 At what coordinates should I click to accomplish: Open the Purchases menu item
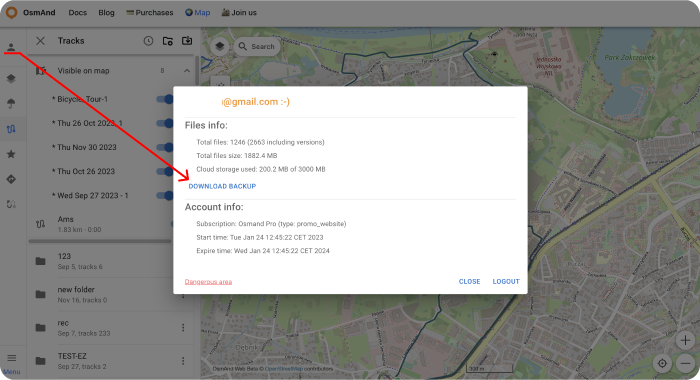tap(150, 13)
